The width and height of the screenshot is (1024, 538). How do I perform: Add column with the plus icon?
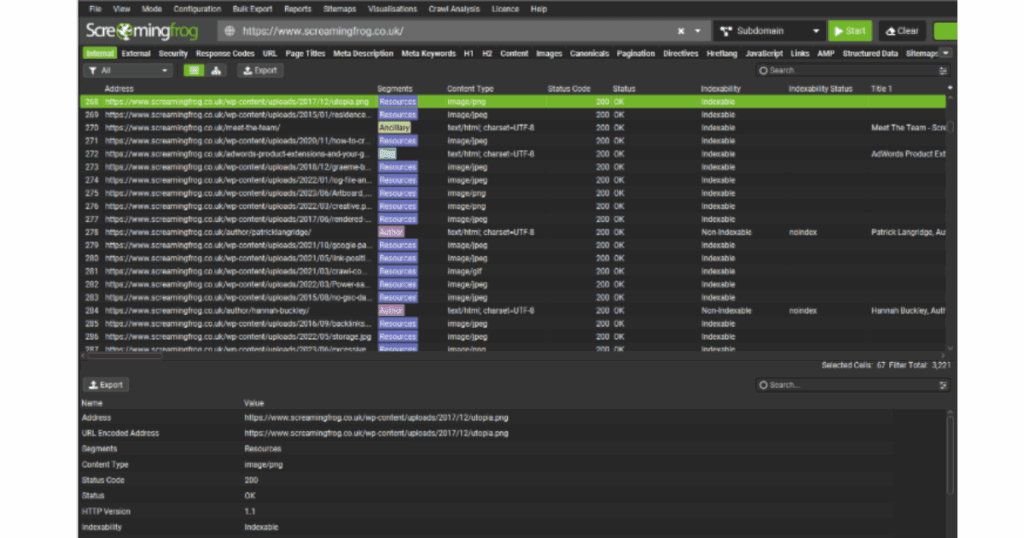[x=950, y=87]
